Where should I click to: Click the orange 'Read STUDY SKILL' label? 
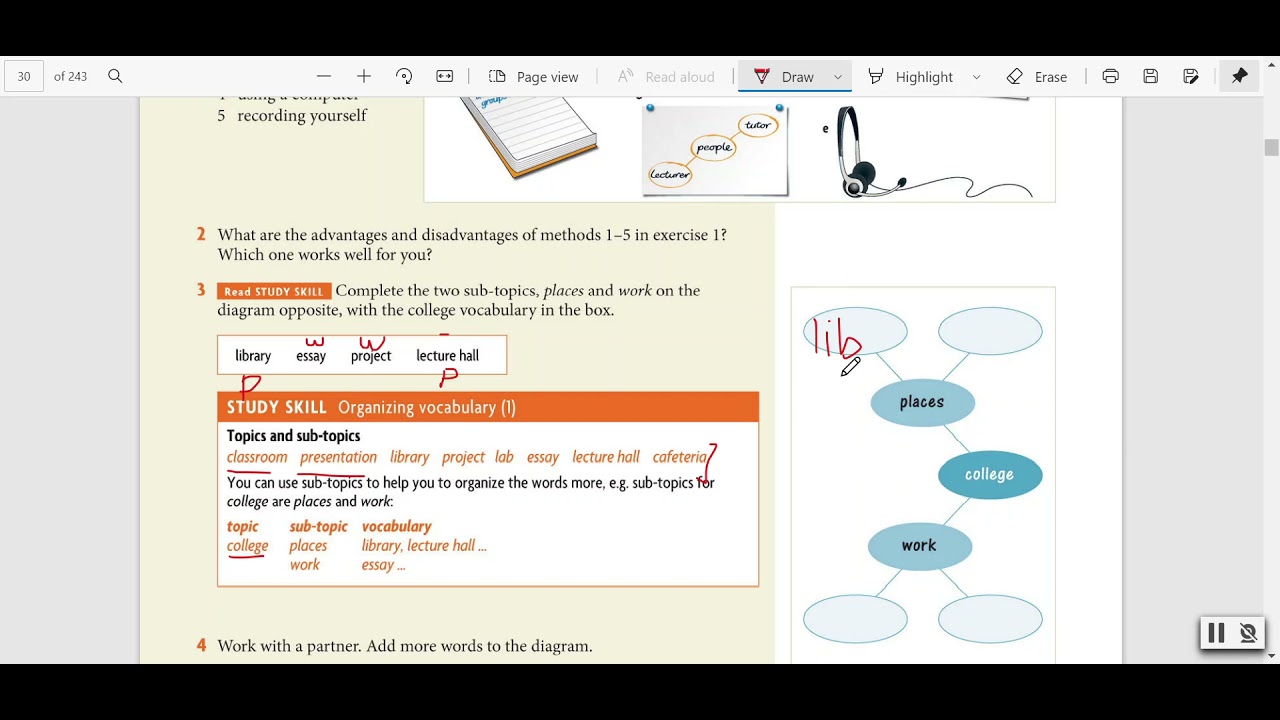click(x=273, y=291)
